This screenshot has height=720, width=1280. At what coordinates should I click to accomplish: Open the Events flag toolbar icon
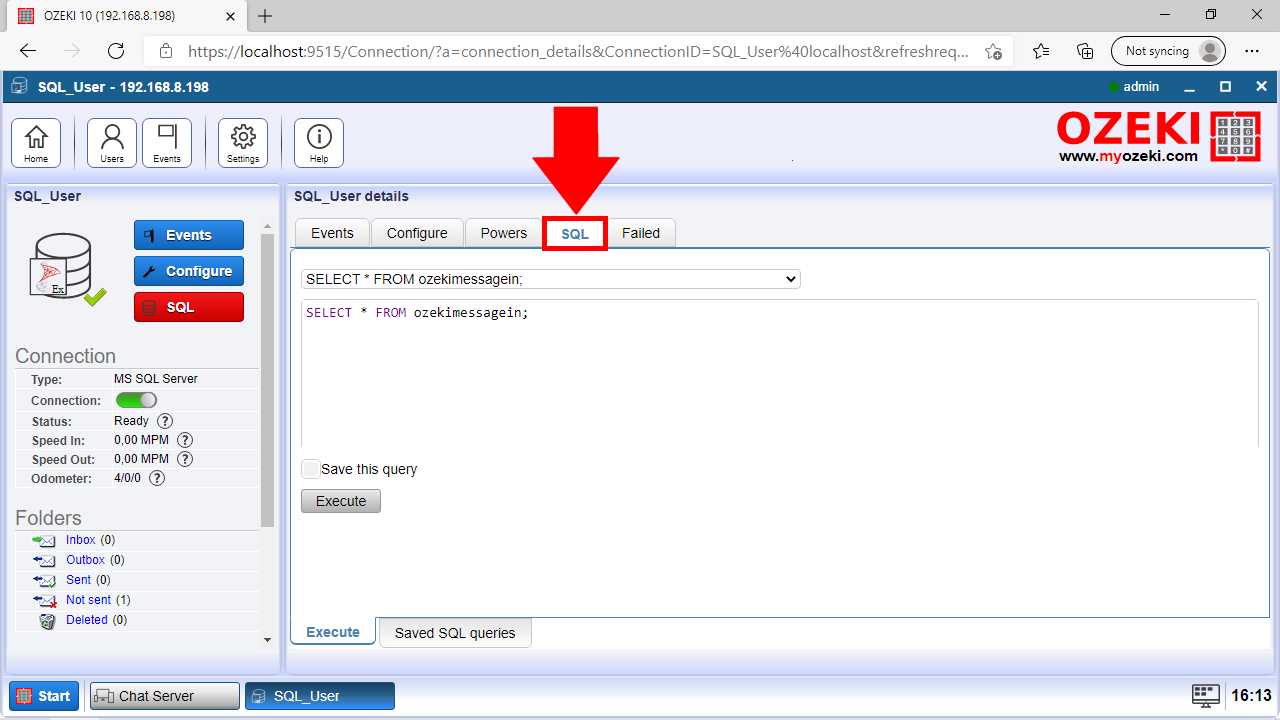pos(167,142)
